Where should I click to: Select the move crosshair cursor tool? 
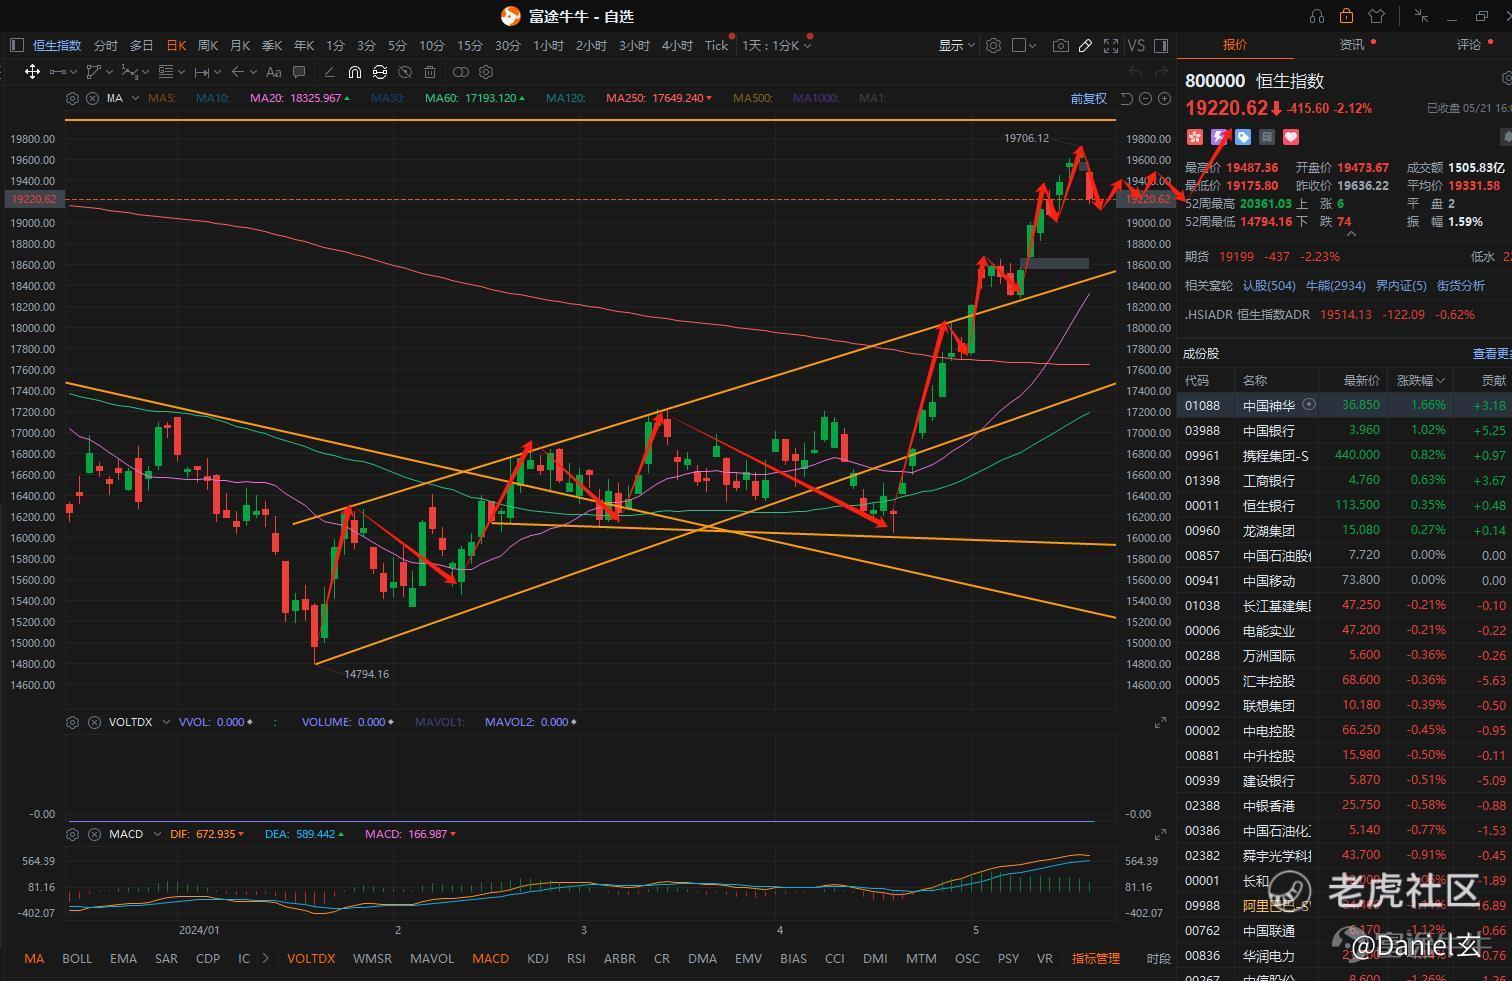click(x=32, y=72)
